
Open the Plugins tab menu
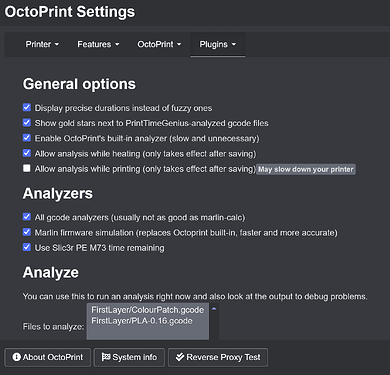click(x=218, y=44)
